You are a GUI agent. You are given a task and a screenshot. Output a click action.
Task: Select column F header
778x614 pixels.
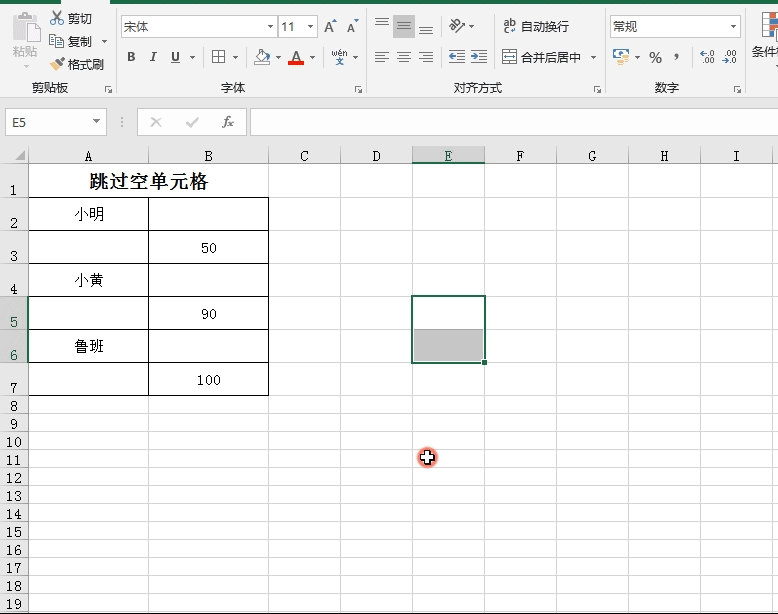(521, 155)
